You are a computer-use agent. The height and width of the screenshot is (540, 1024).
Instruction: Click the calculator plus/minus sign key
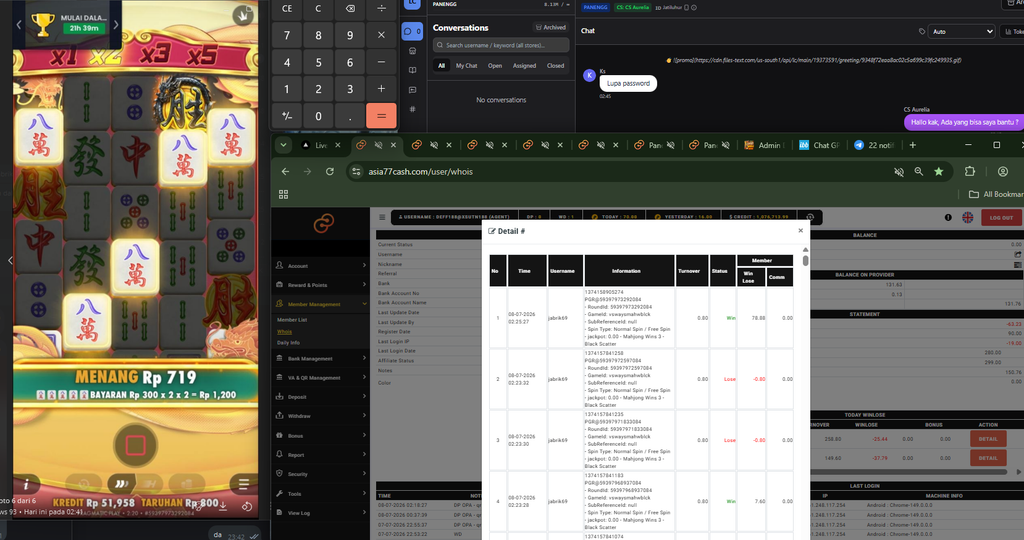coord(287,116)
